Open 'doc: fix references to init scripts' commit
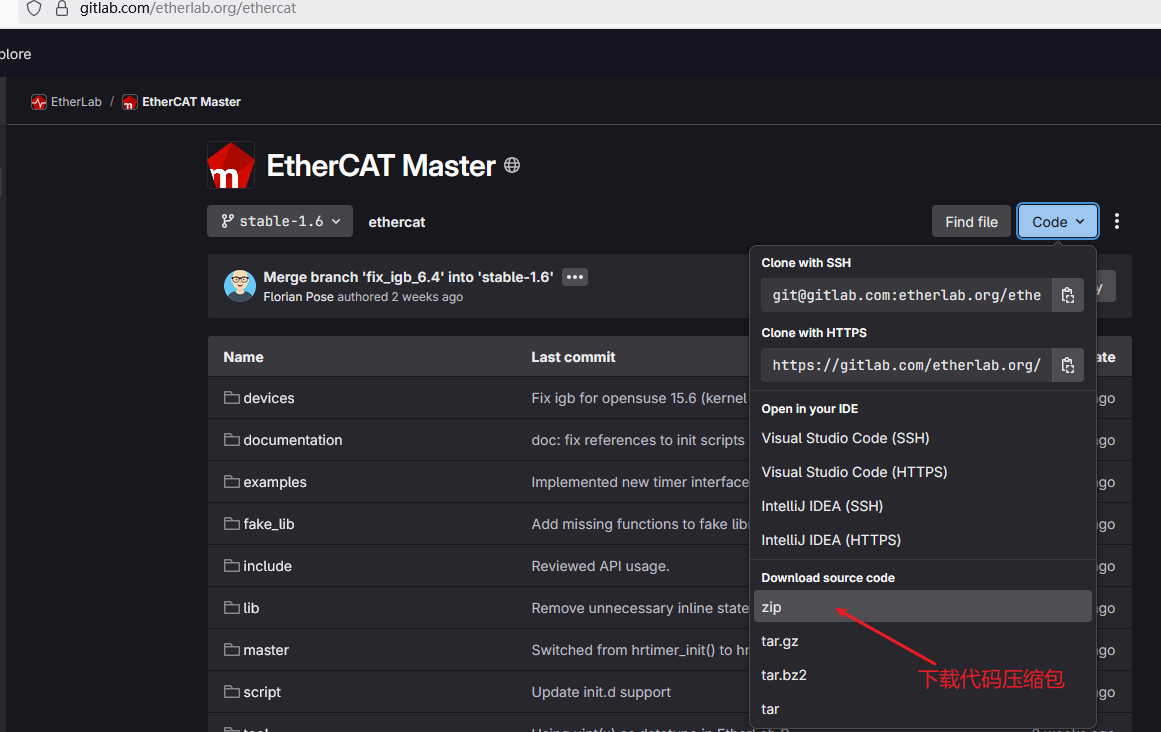 tap(638, 440)
